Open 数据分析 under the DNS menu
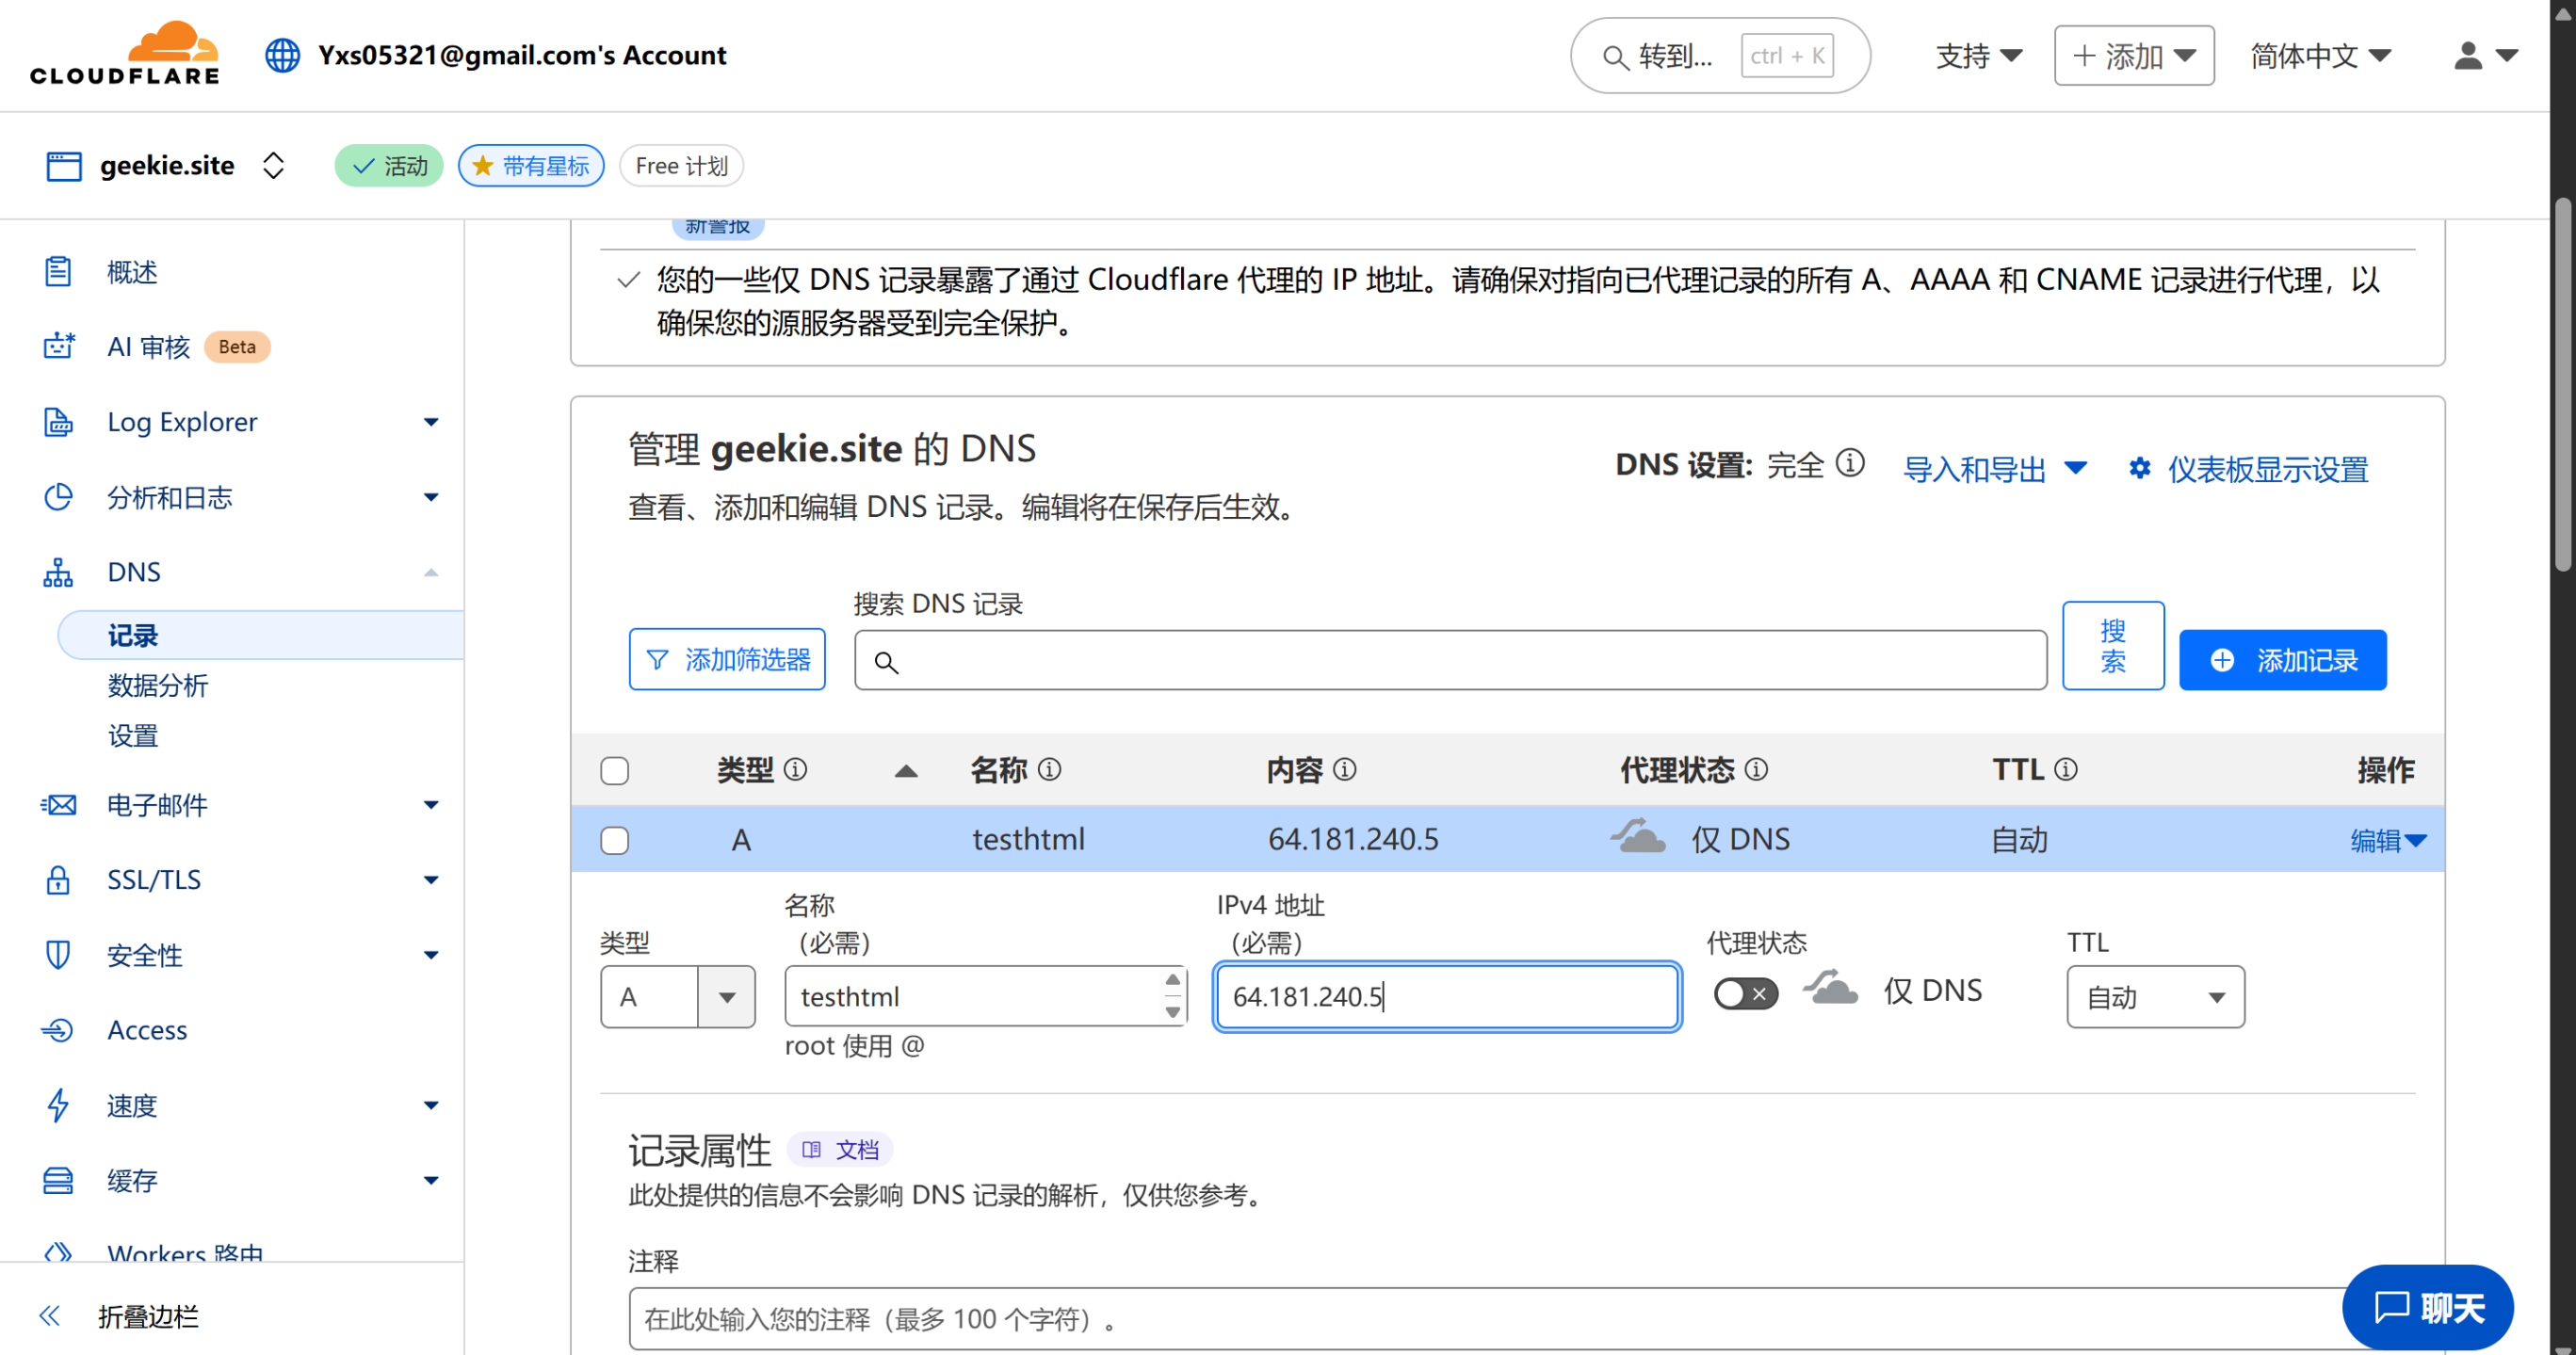The height and width of the screenshot is (1355, 2576). (x=157, y=685)
